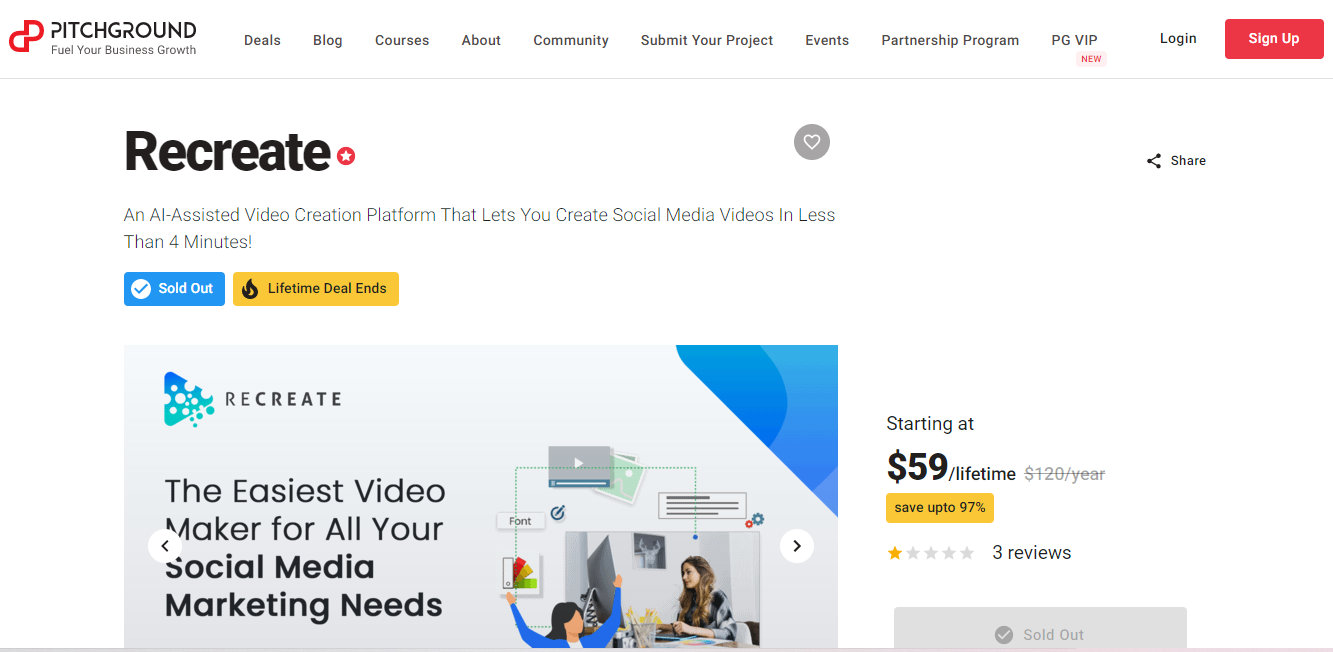Viewport: 1333px width, 652px height.
Task: Click the crossed-out $120/year price
Action: coord(1065,474)
